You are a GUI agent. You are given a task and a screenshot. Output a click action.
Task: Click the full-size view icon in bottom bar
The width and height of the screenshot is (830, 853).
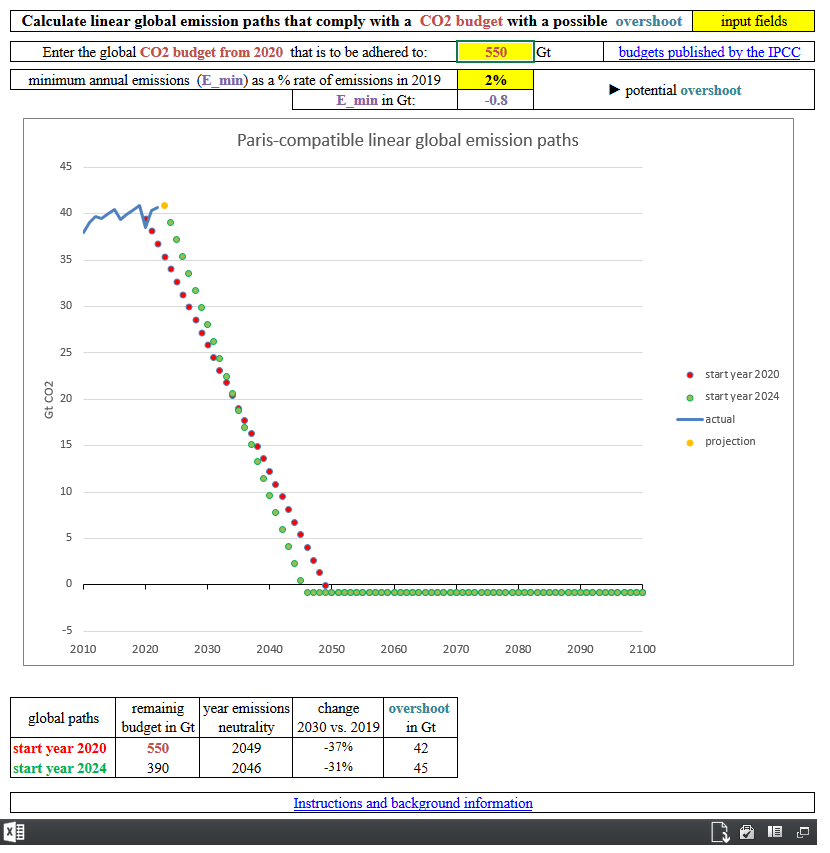pyautogui.click(x=802, y=832)
